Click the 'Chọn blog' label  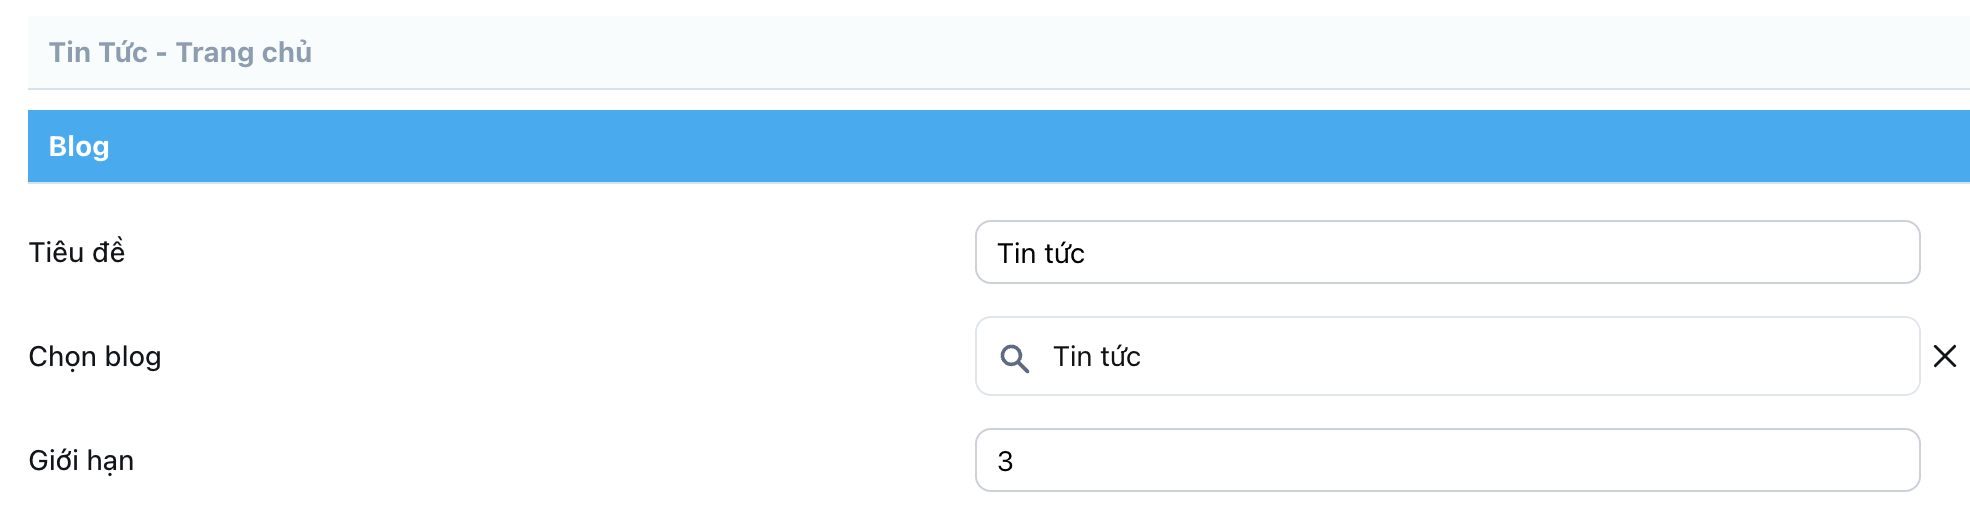point(95,357)
